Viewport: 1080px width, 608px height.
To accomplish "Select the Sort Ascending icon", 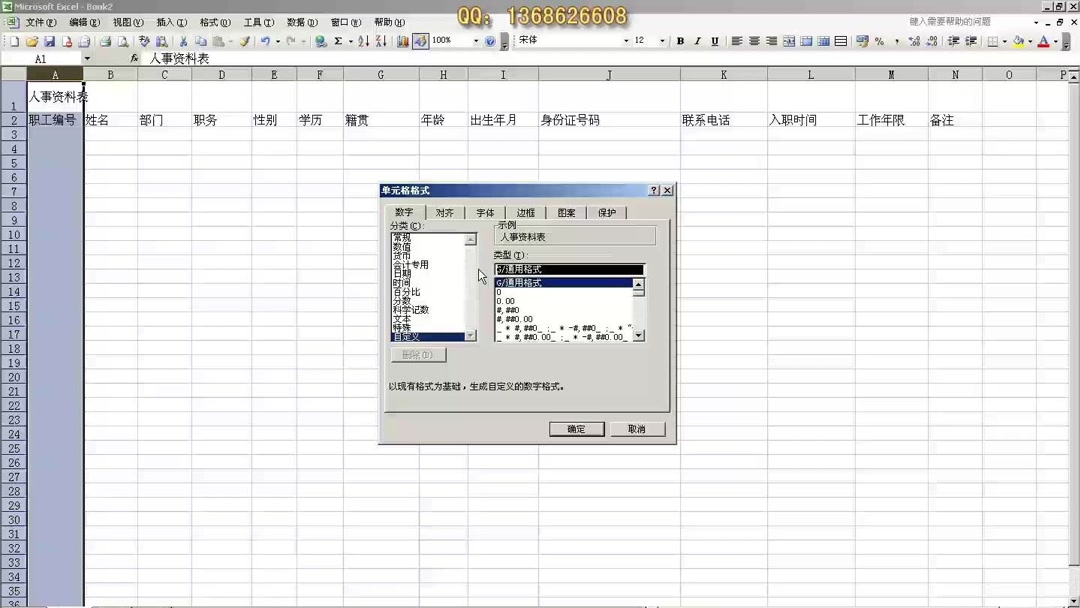I will (364, 42).
